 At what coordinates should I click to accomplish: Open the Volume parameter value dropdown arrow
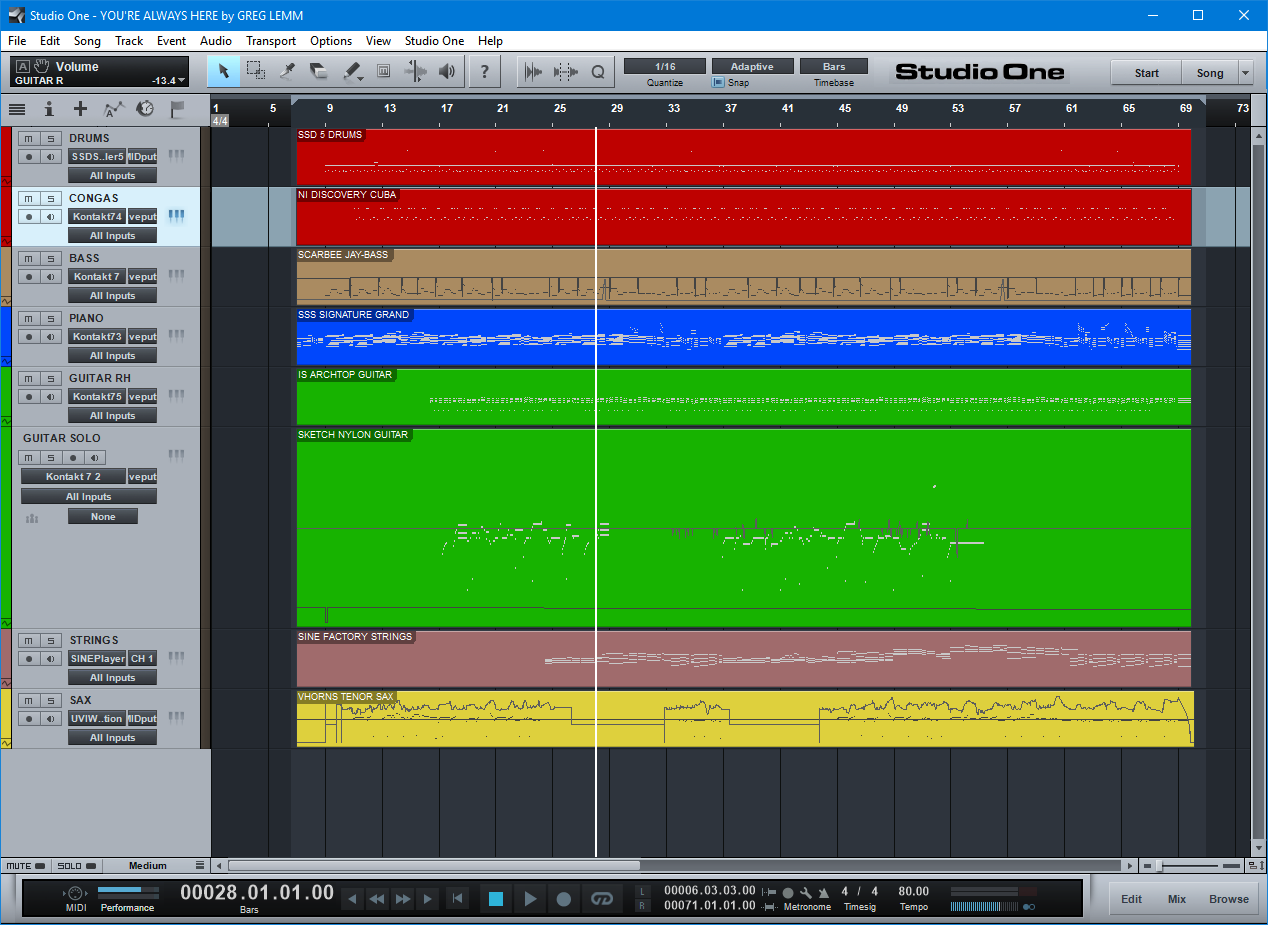[x=182, y=80]
